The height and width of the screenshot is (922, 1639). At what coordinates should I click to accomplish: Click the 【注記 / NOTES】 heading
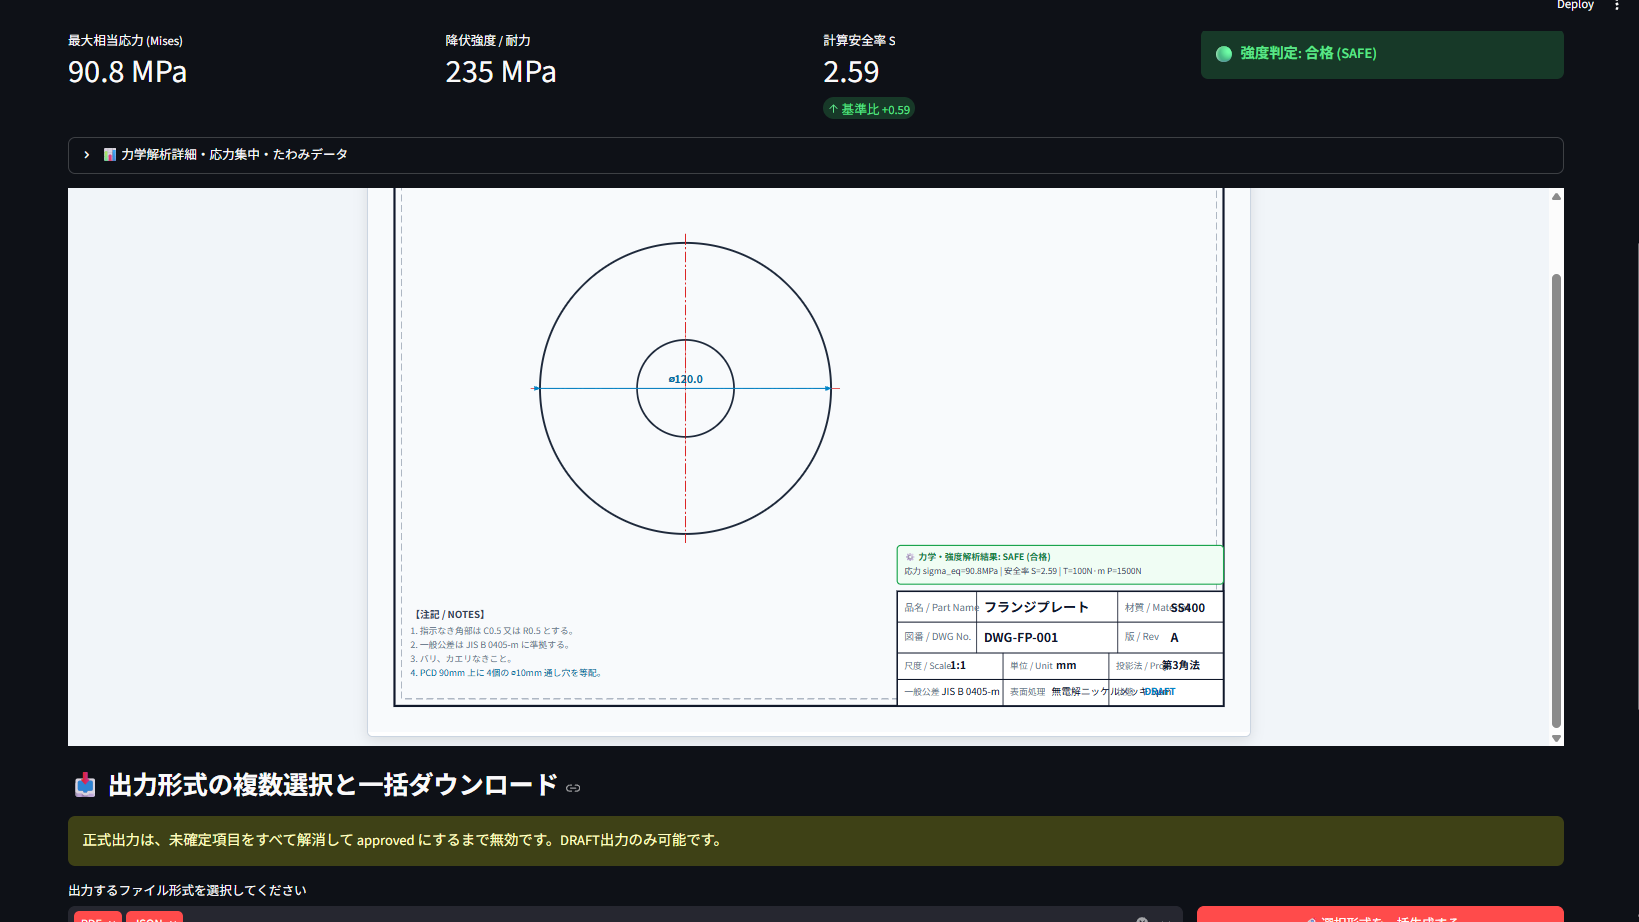(x=450, y=615)
